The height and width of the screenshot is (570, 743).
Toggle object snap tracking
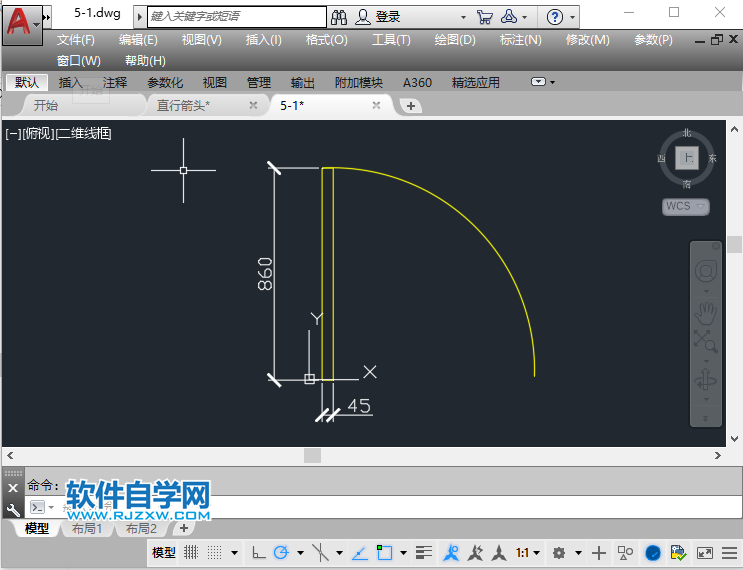tap(360, 552)
